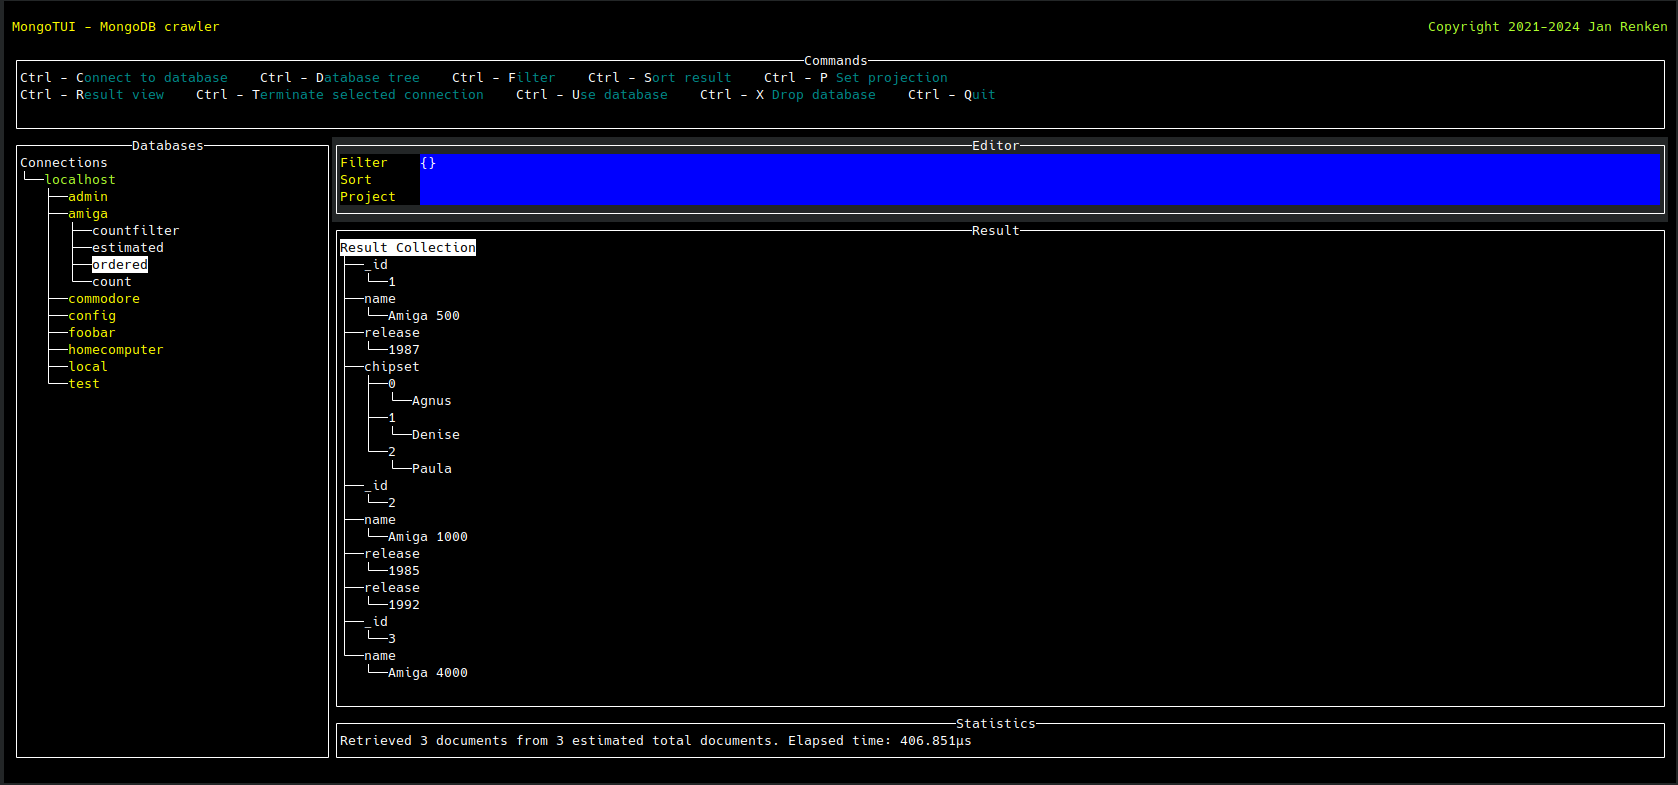Select the release value 1987
Screen dimensions: 1678x785
[404, 350]
